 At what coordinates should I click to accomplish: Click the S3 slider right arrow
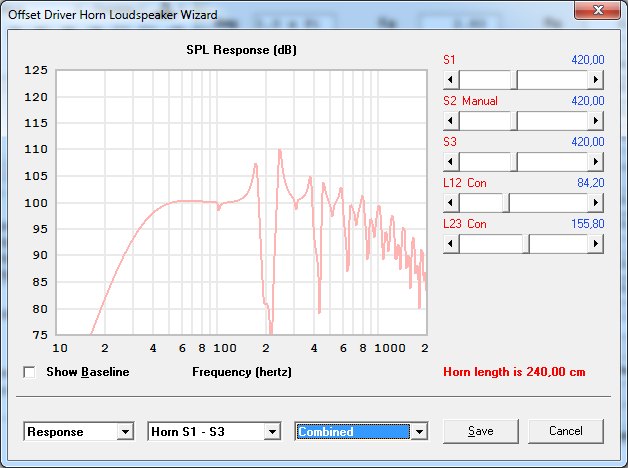596,162
